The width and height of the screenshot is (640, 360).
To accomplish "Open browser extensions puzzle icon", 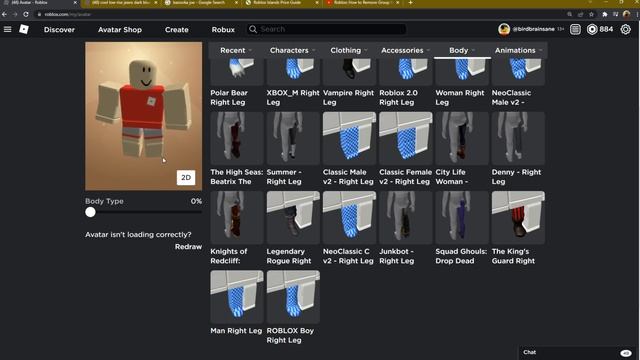I will tap(605, 14).
